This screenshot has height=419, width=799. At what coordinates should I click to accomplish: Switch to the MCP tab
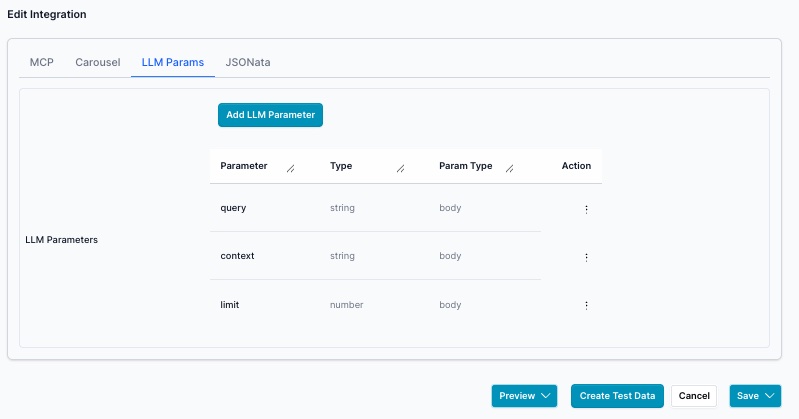point(42,62)
